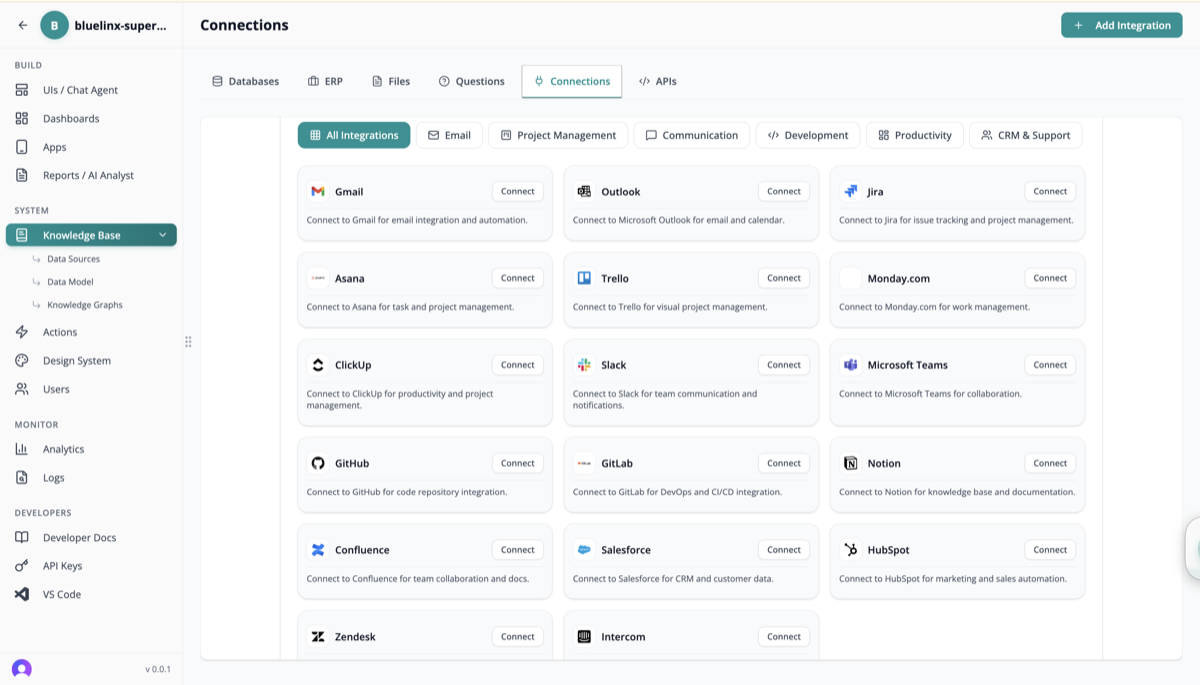The image size is (1200, 685).
Task: Filter integrations by Development
Action: pos(808,135)
